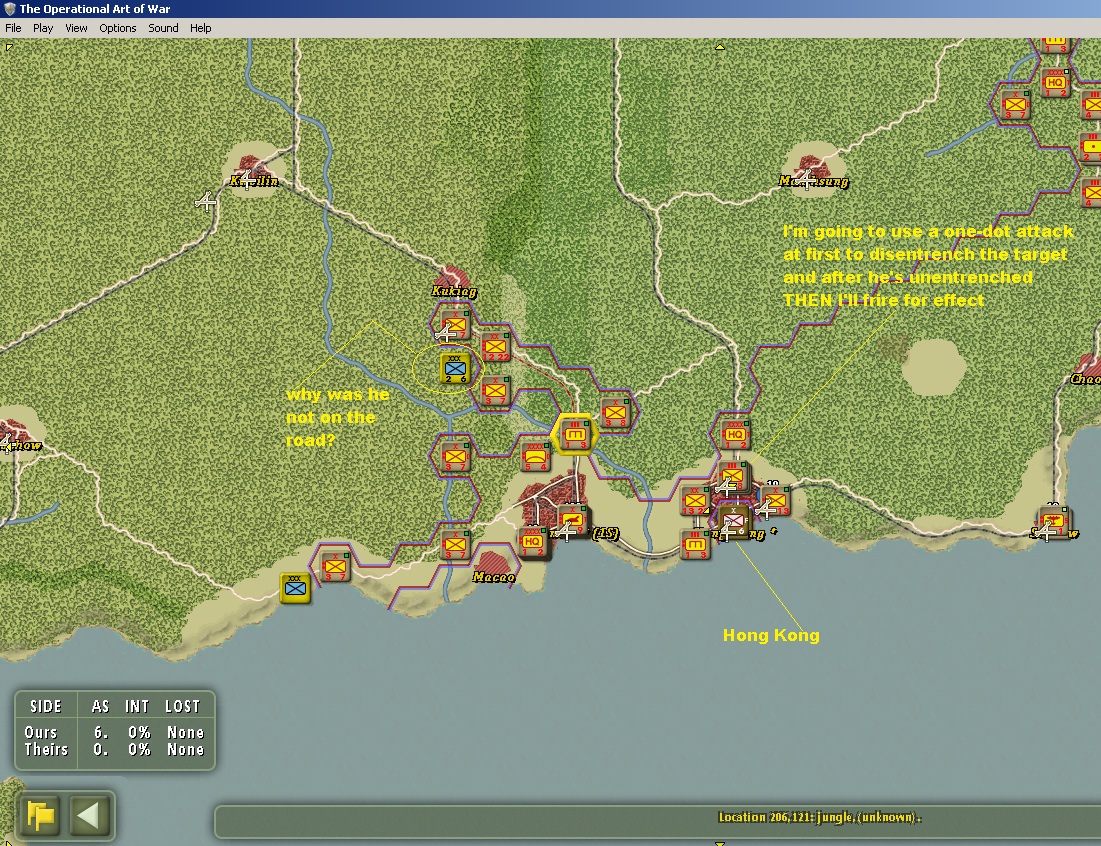This screenshot has height=846, width=1101.
Task: Click the airfield symbol at Kweilin city
Action: tap(247, 178)
